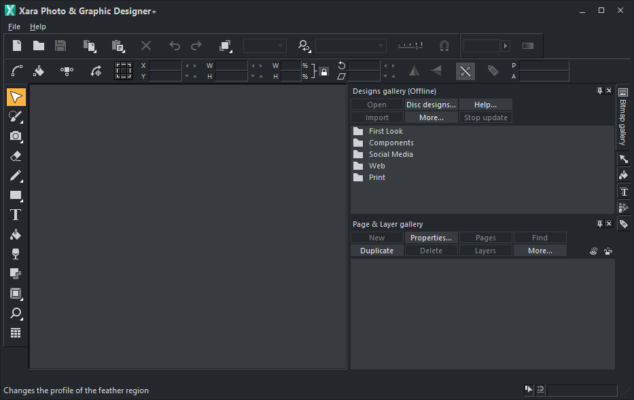Click the rotate handle icon in info bar
The height and width of the screenshot is (400, 634).
[x=96, y=71]
